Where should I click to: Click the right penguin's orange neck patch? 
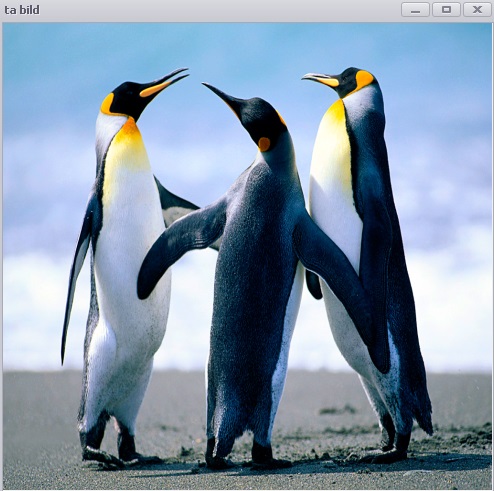(364, 80)
